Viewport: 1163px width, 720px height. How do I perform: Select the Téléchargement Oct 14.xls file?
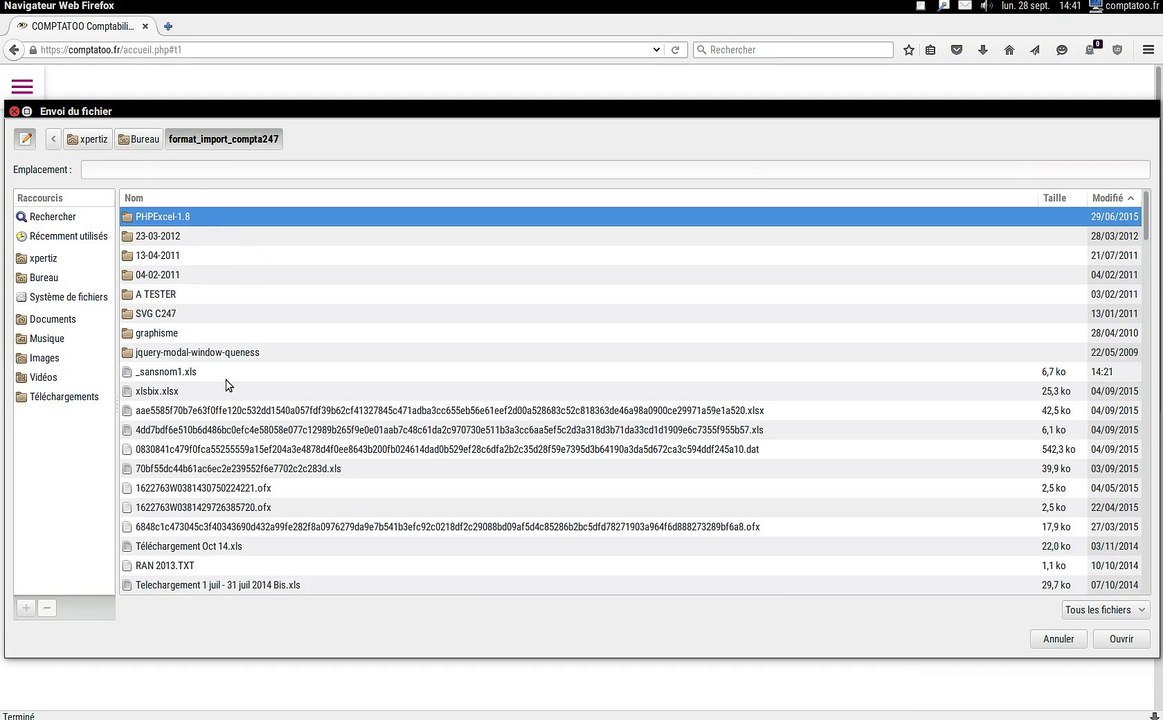tap(630, 546)
